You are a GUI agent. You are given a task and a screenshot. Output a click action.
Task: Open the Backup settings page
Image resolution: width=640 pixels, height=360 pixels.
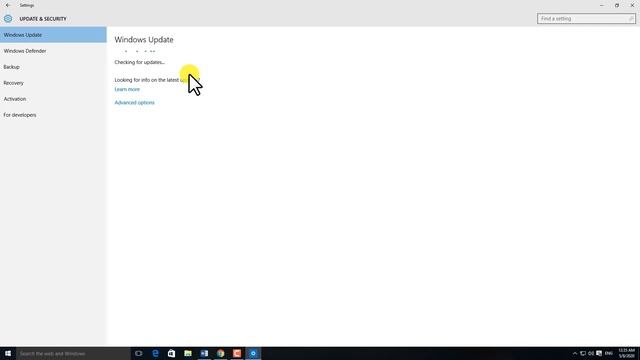click(x=53, y=67)
